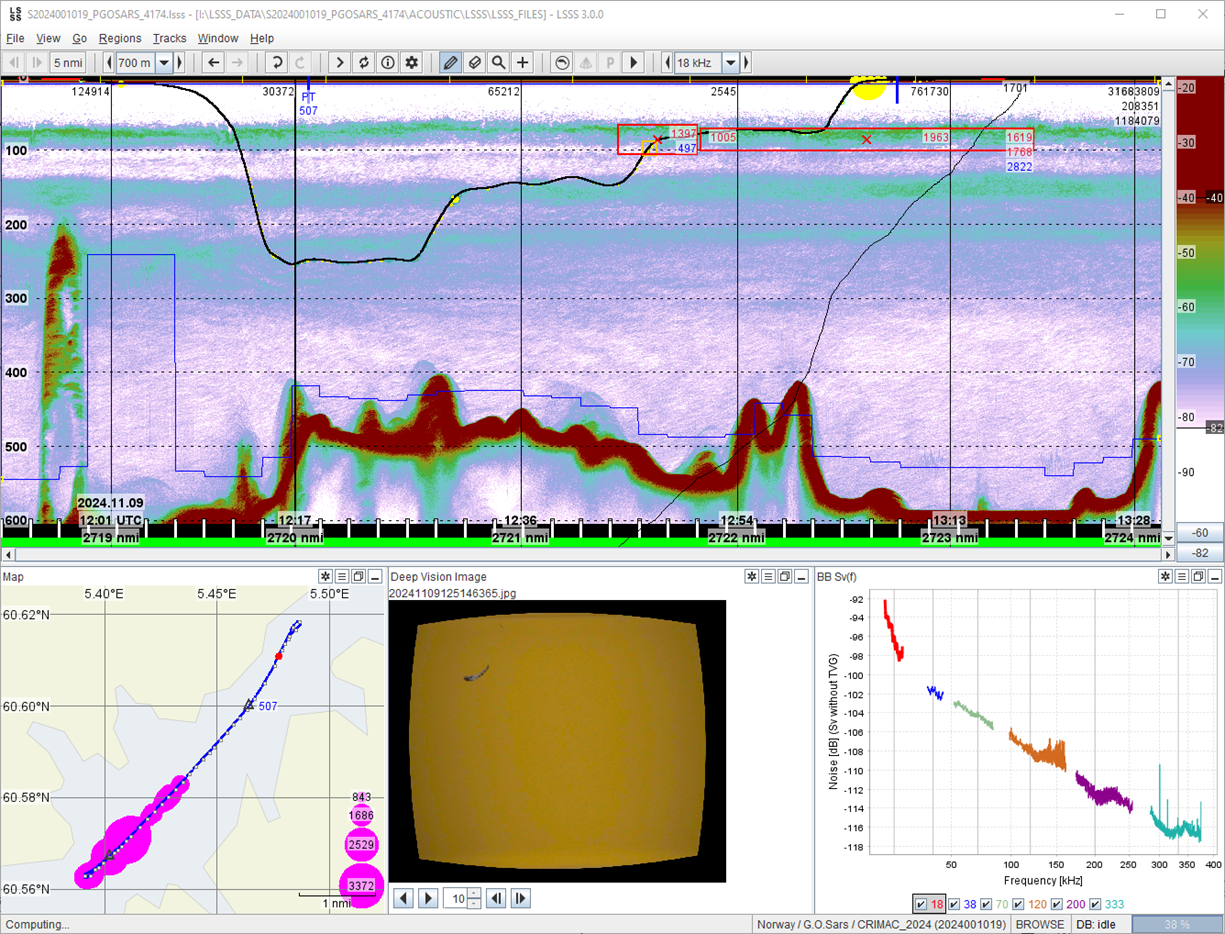Viewport: 1225px width, 934px height.
Task: Click the 5 nmi toolbar button
Action: click(x=68, y=62)
